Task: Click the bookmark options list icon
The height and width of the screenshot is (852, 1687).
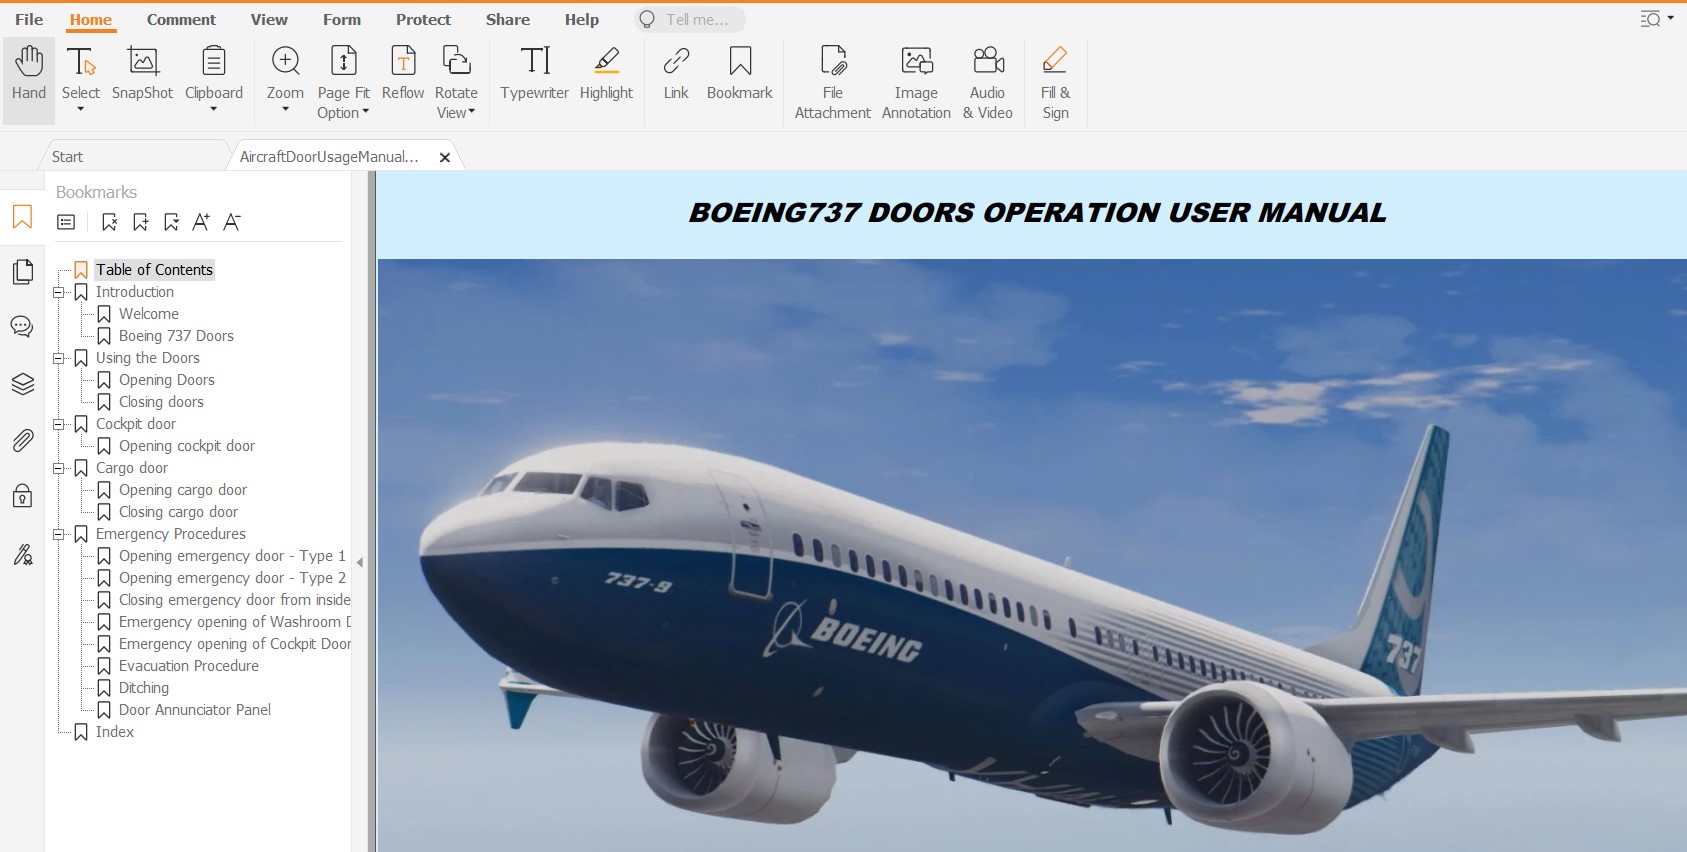Action: point(66,222)
